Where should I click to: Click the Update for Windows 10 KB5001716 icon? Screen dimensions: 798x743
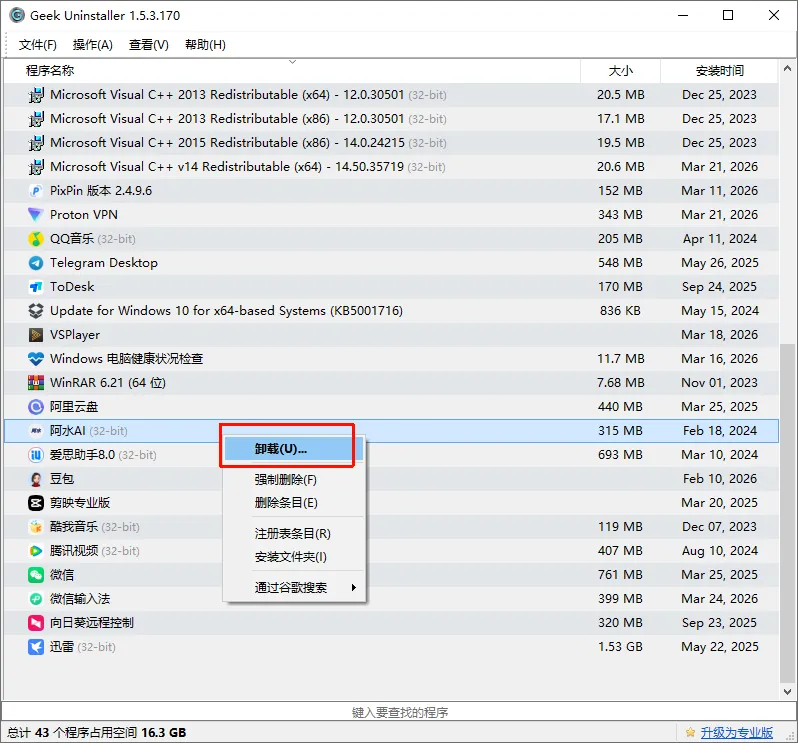(36, 310)
